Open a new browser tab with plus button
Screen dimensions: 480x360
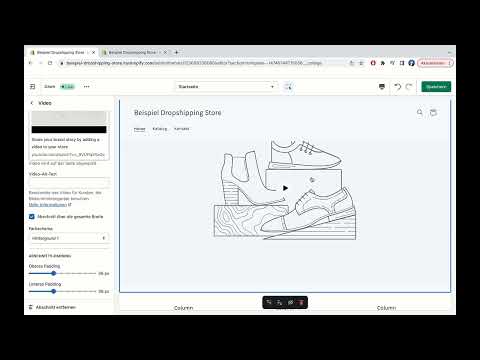[177, 52]
